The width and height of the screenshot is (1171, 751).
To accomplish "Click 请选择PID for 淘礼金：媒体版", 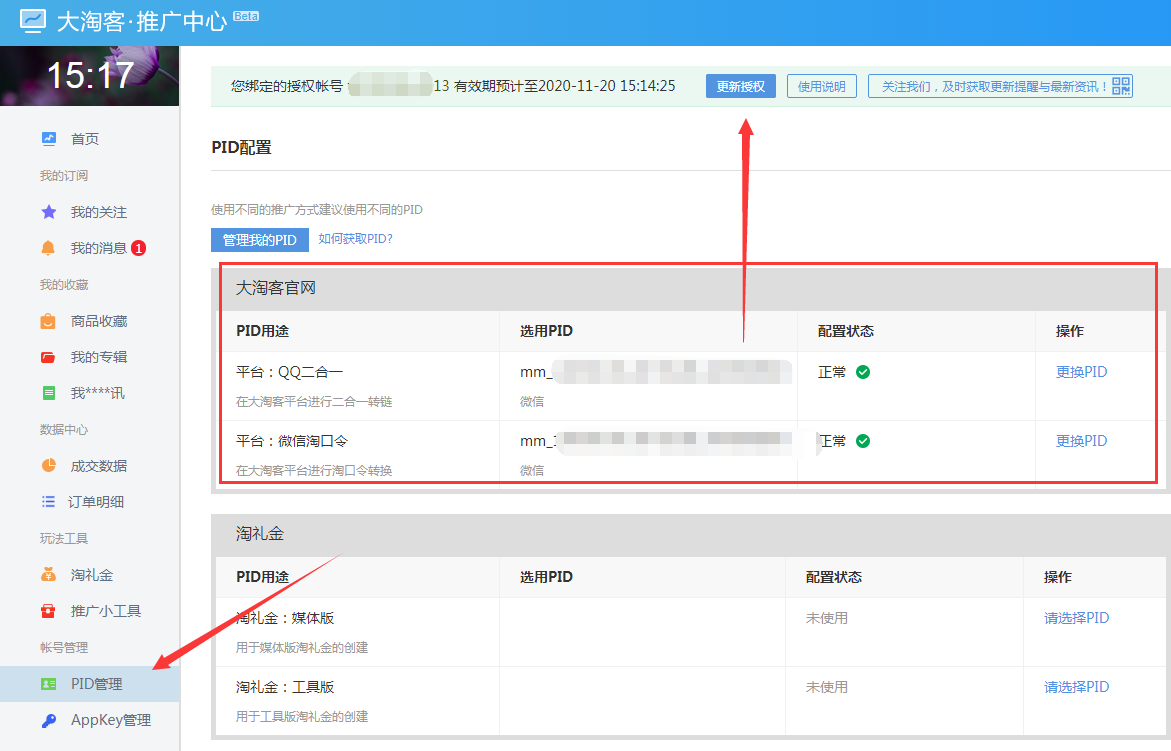I will (x=1076, y=618).
